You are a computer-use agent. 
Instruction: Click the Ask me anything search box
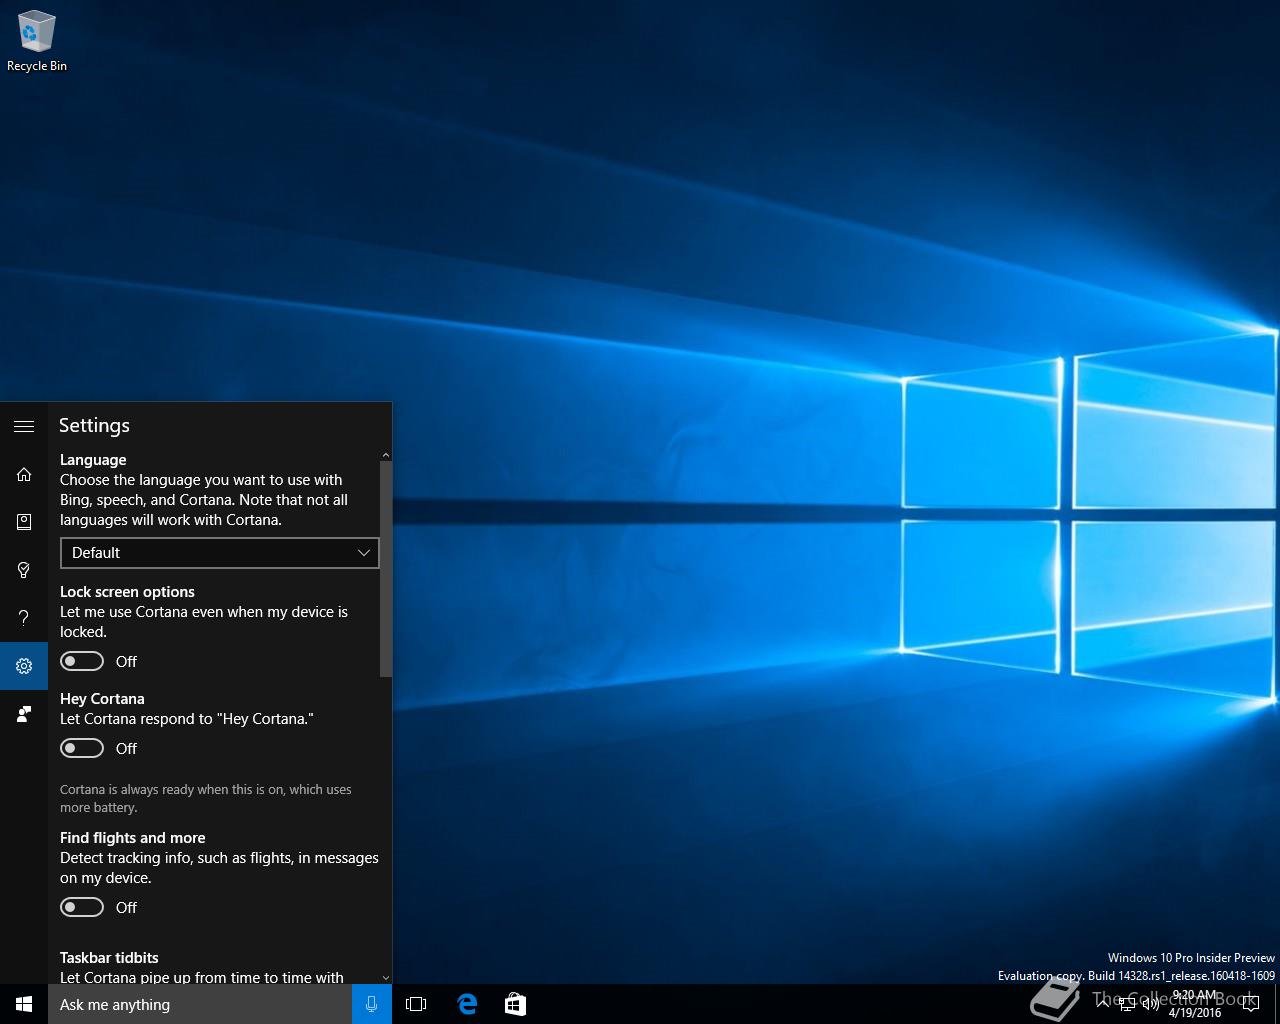tap(200, 1004)
